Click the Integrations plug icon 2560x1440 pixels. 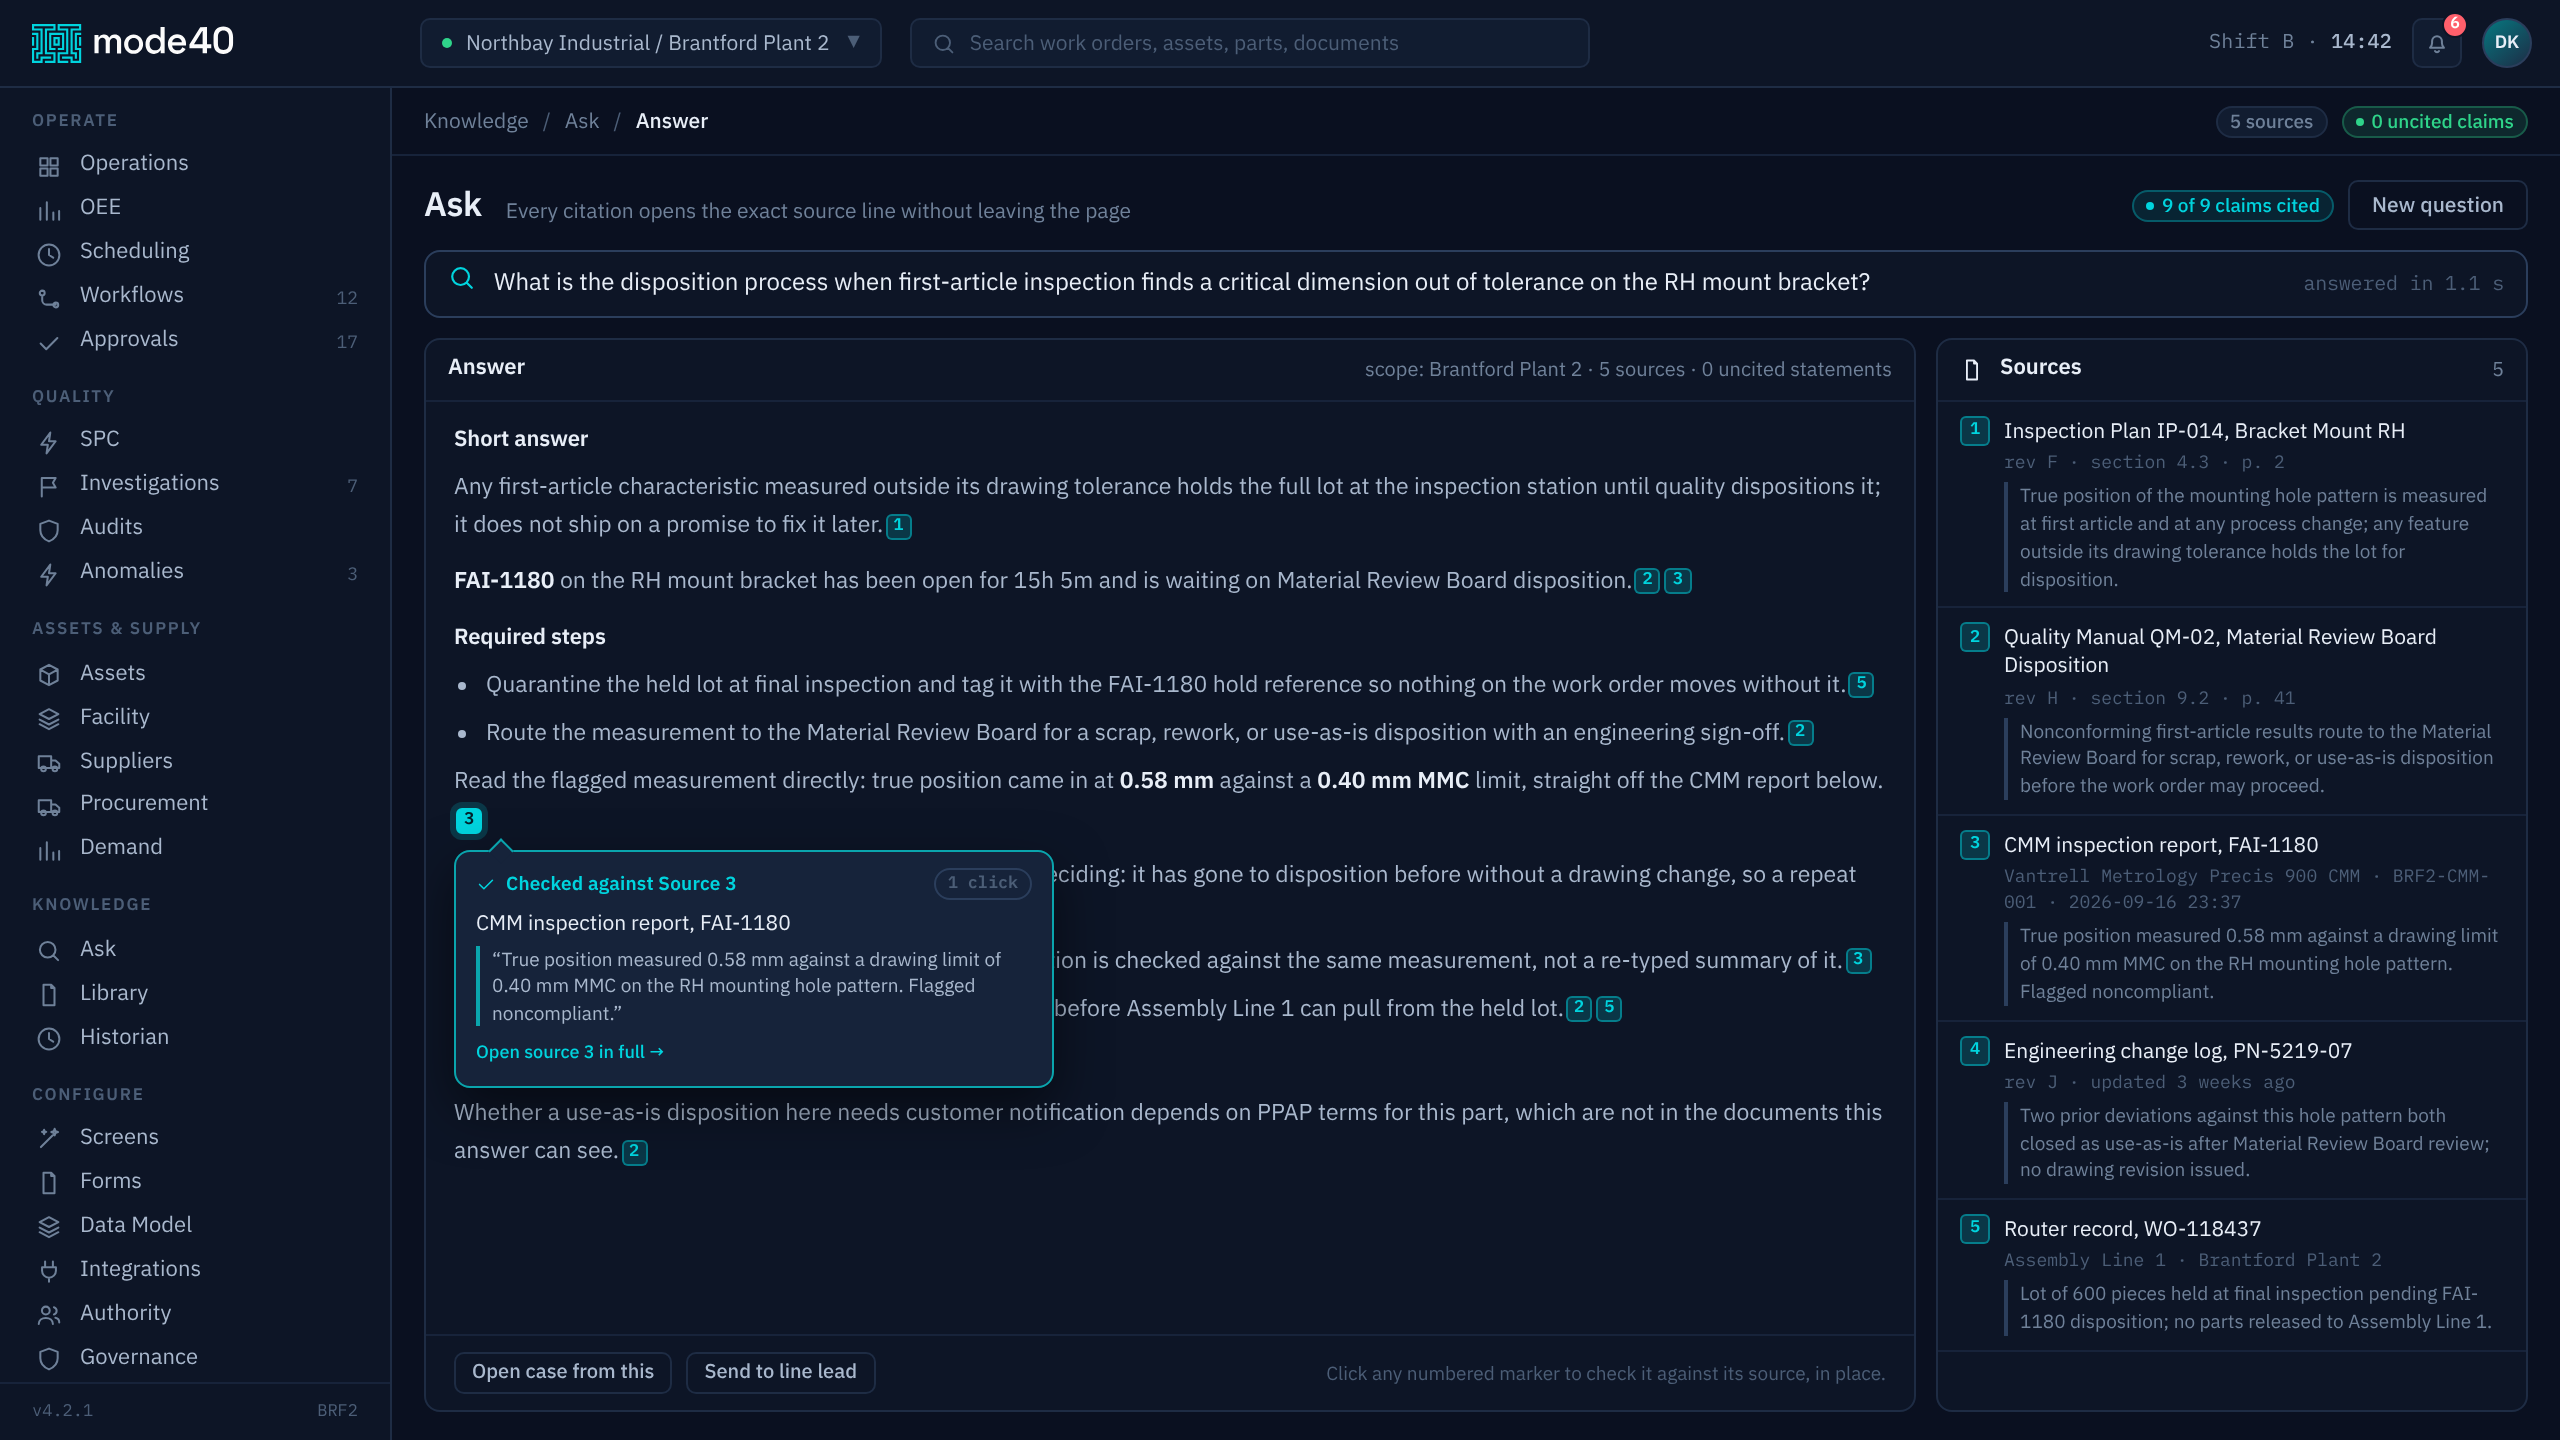(48, 1271)
